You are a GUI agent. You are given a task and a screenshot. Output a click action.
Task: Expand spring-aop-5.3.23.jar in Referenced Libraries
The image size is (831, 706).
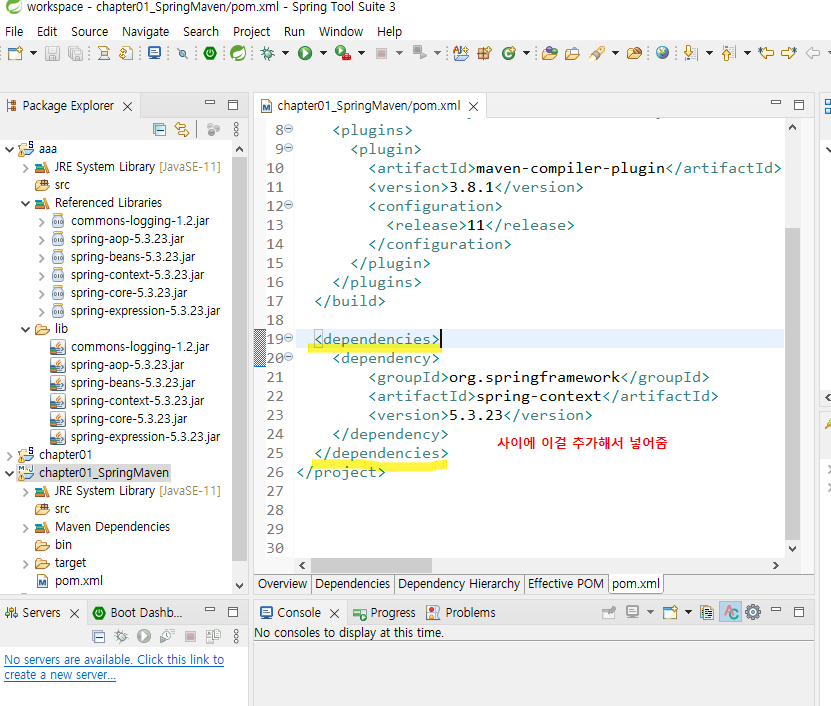pyautogui.click(x=41, y=240)
